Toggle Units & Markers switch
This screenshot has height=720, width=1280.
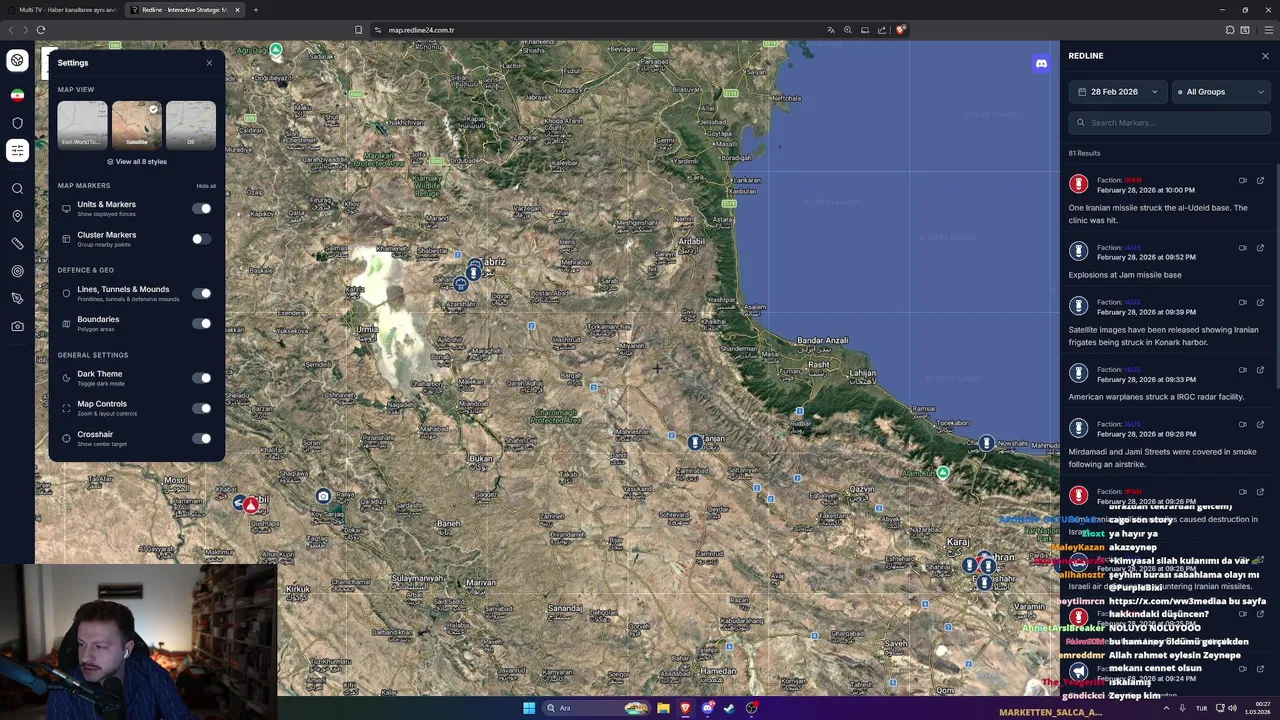click(x=202, y=208)
